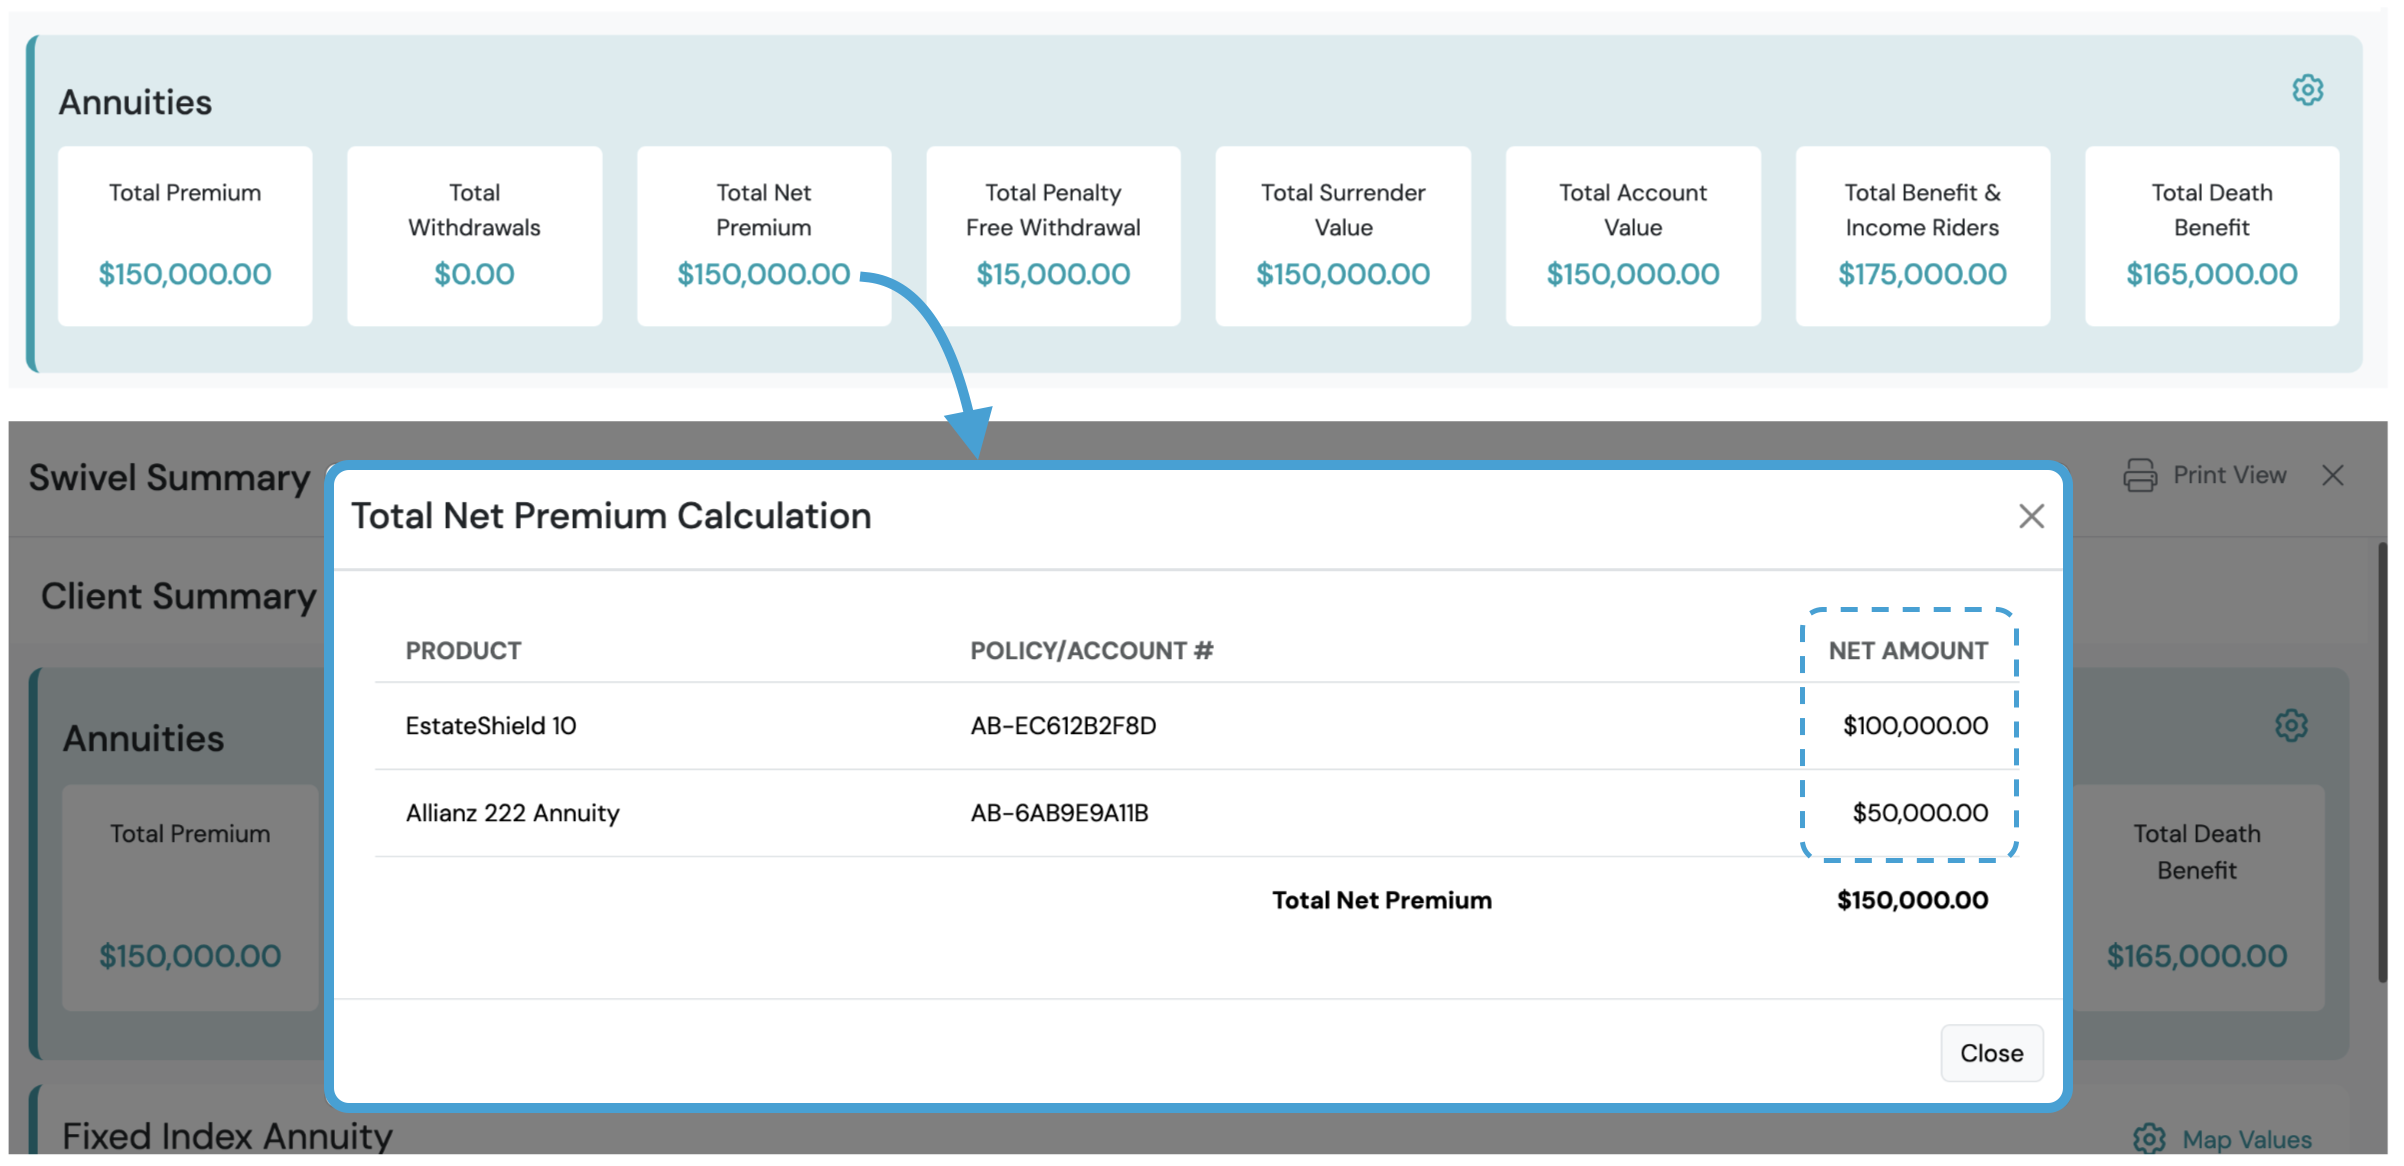Click policy number AB-6AB9E9A11B
This screenshot has width=2404, height=1166.
pos(1059,813)
